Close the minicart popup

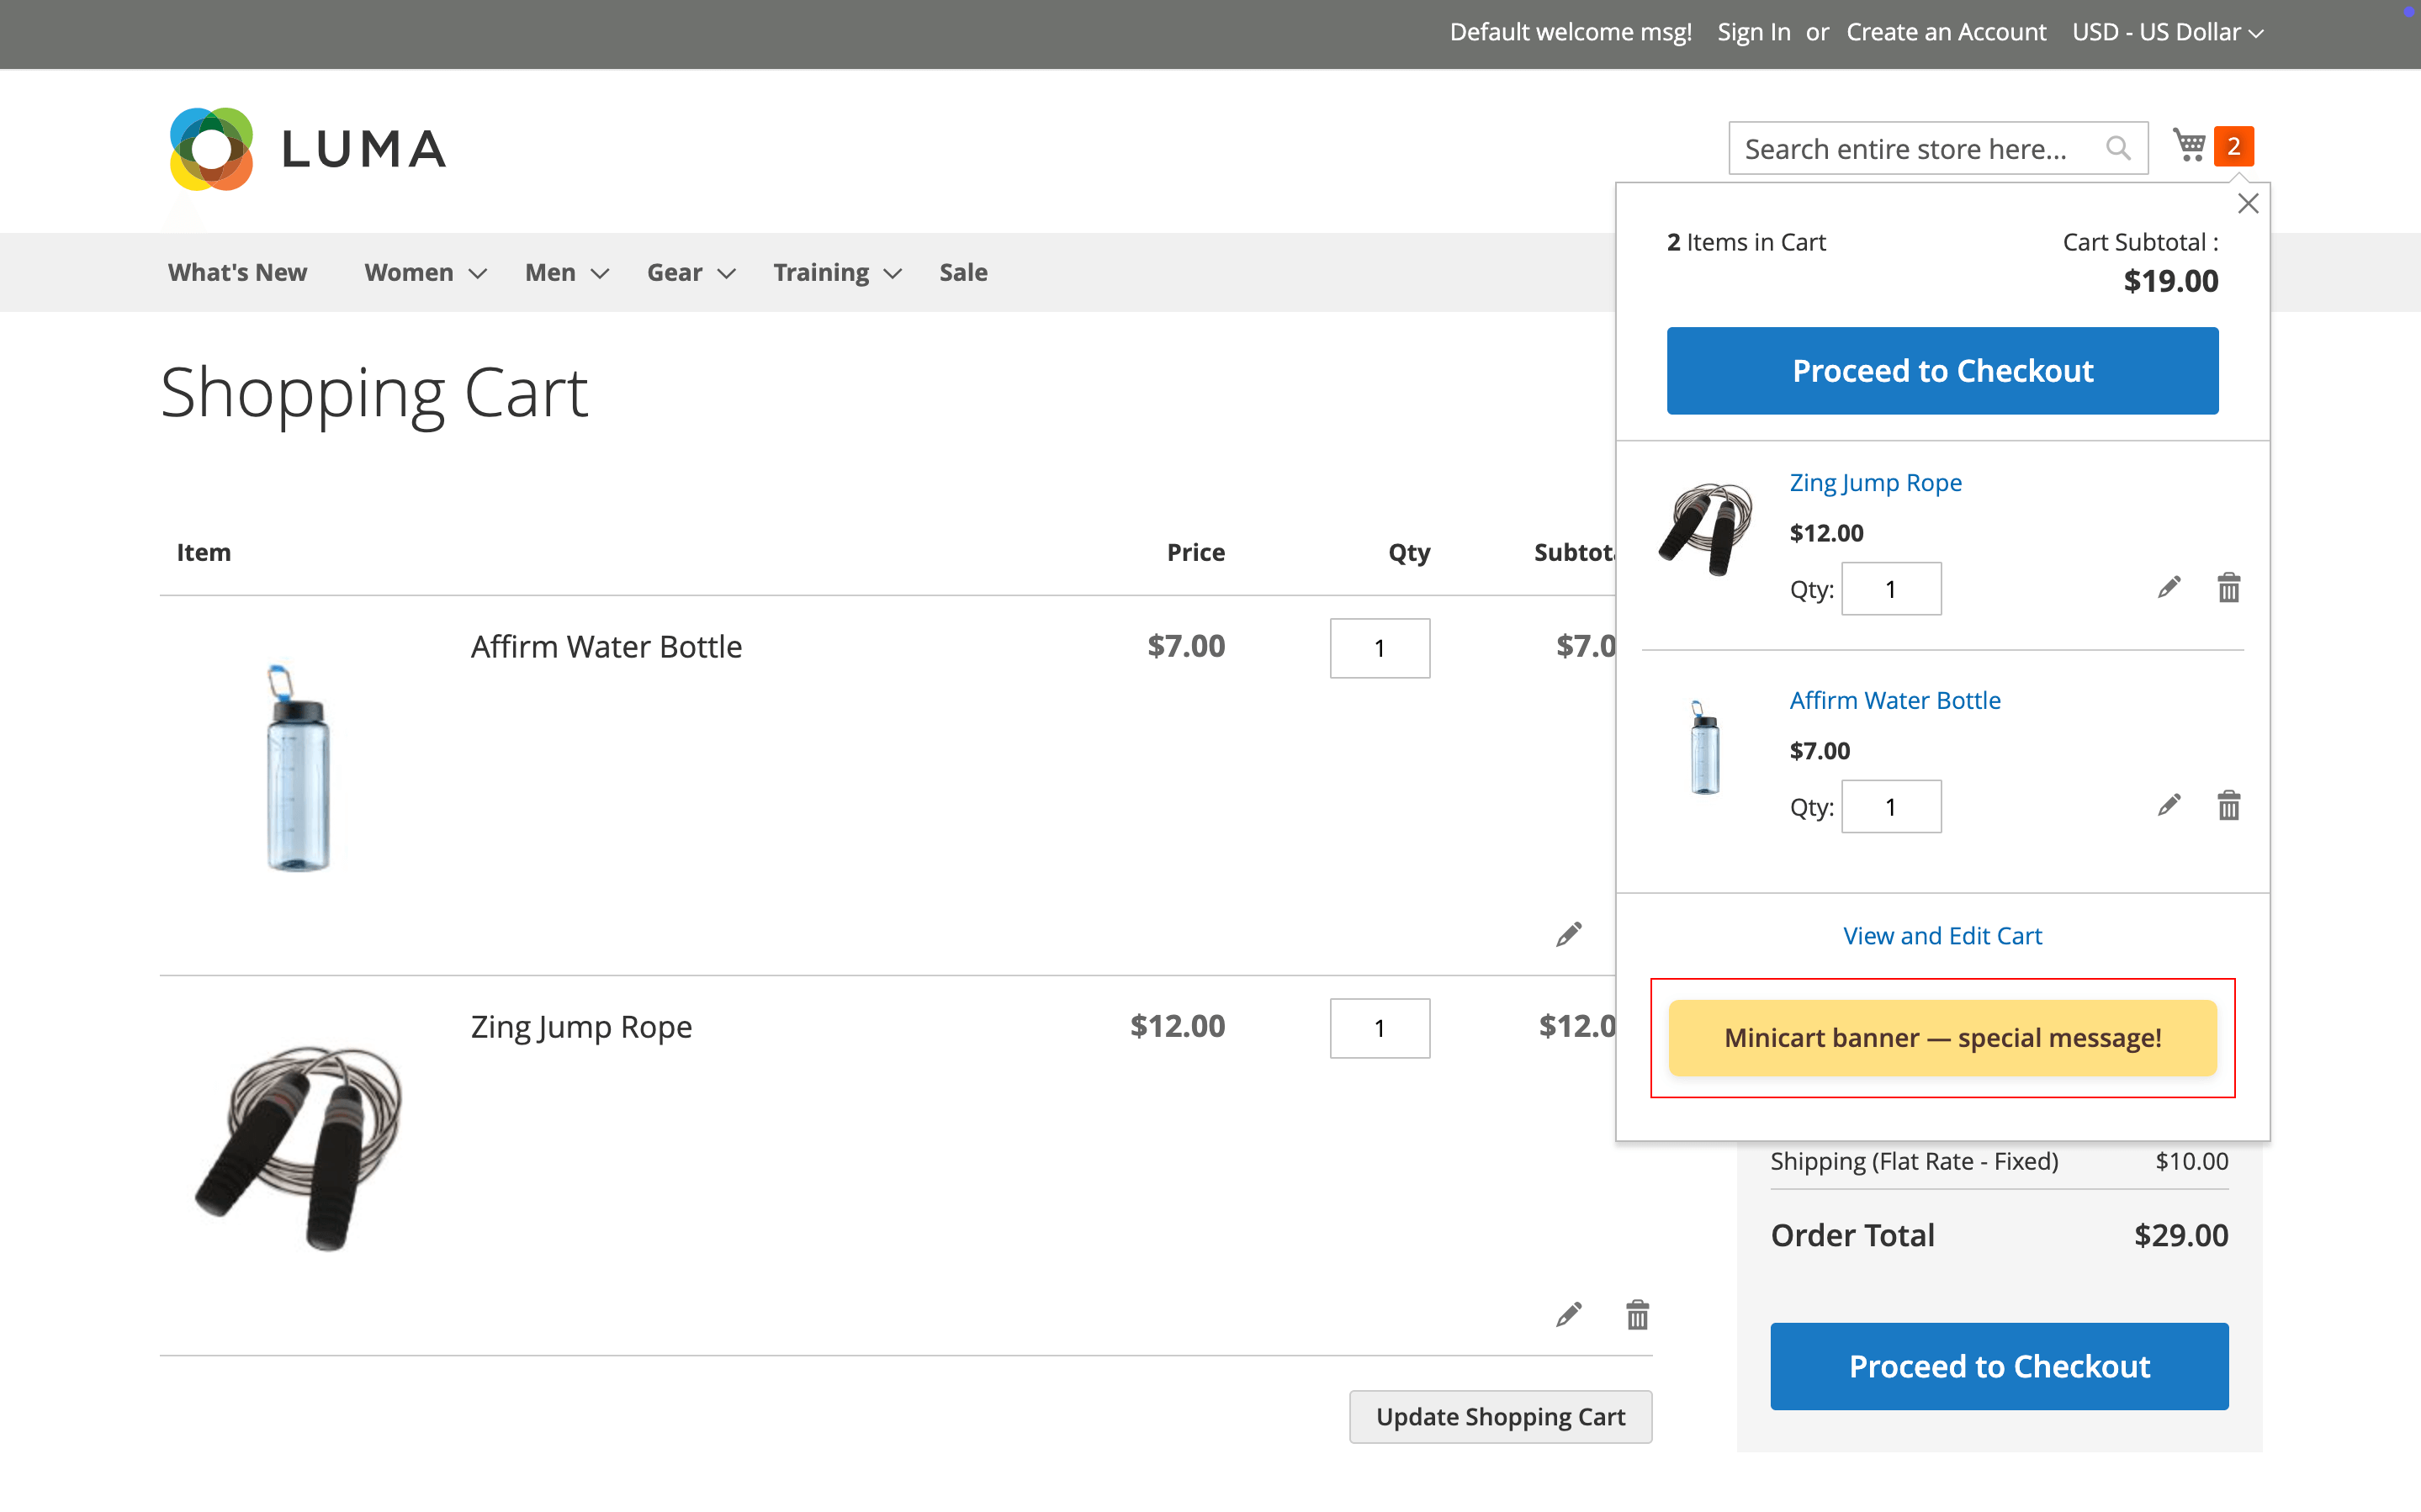(x=2248, y=203)
